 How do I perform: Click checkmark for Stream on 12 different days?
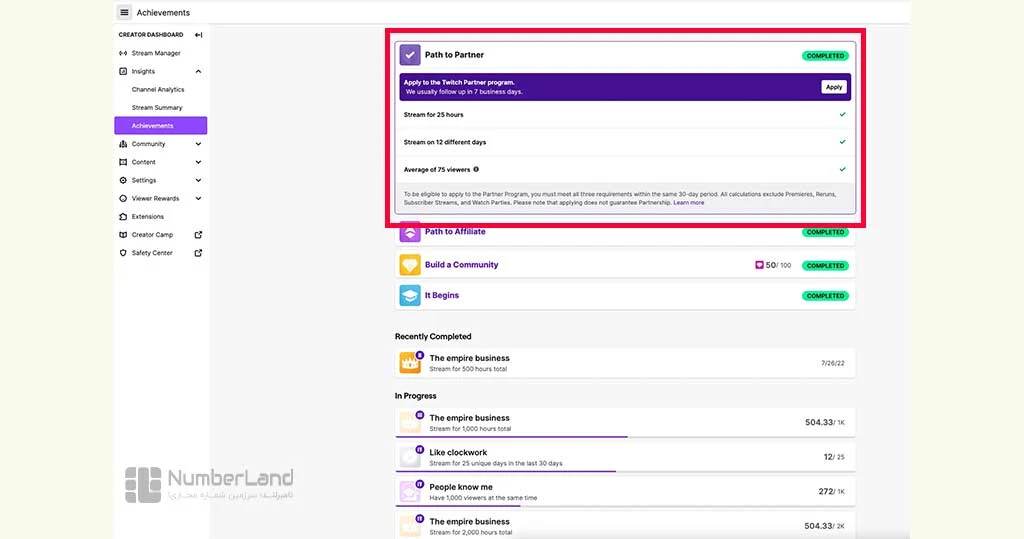pyautogui.click(x=842, y=142)
